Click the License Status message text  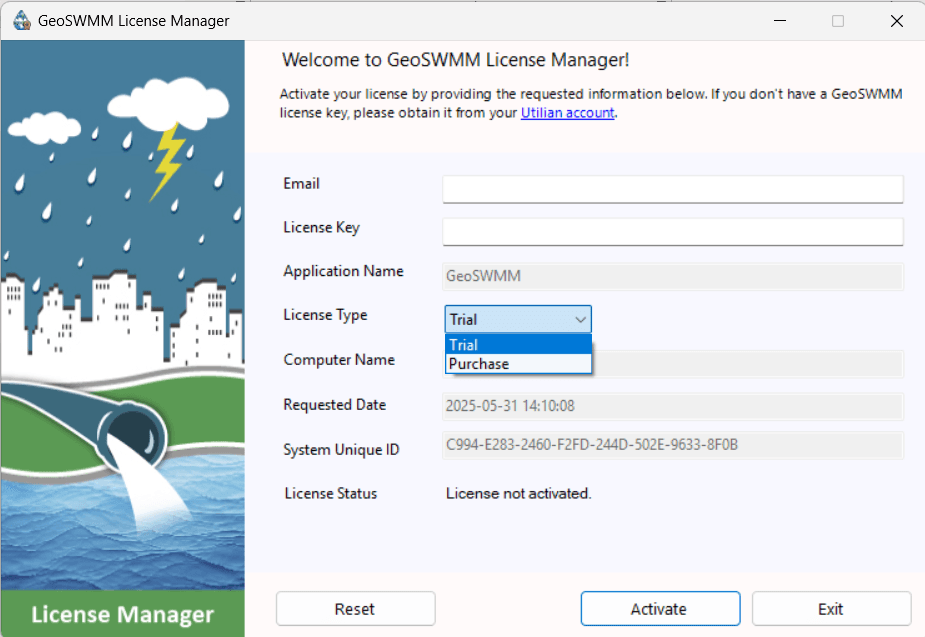[518, 493]
